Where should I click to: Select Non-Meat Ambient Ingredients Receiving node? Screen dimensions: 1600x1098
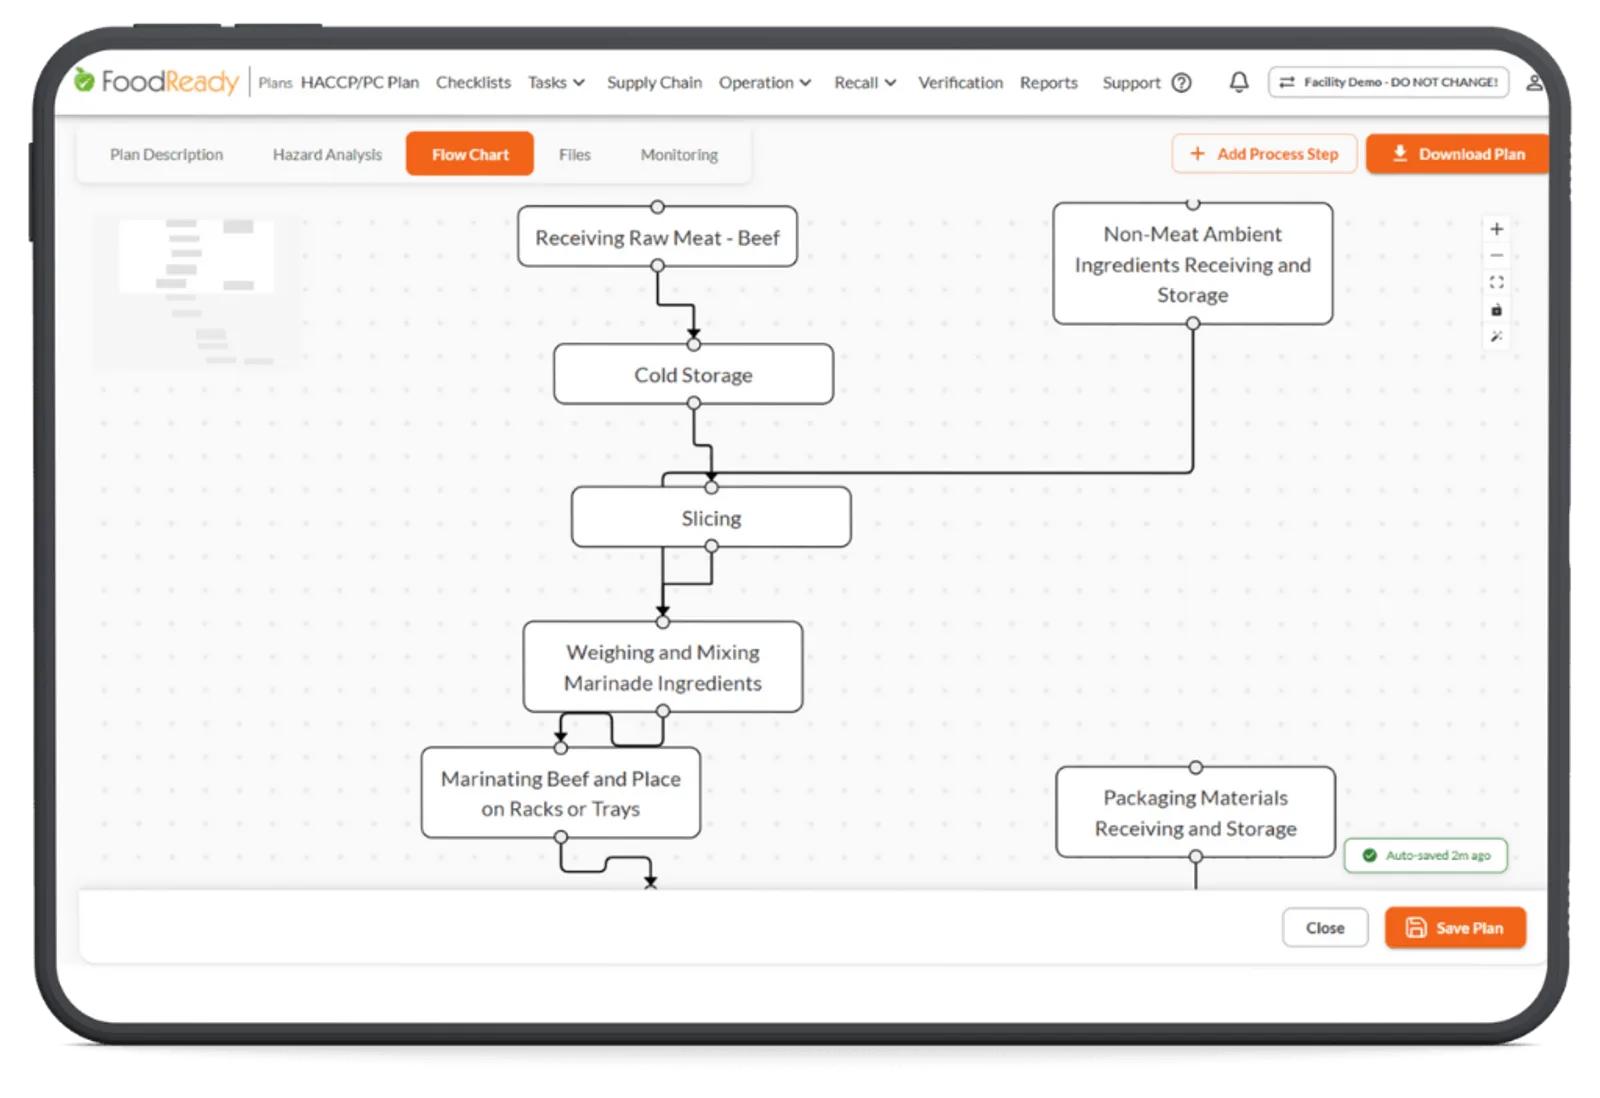[1192, 264]
